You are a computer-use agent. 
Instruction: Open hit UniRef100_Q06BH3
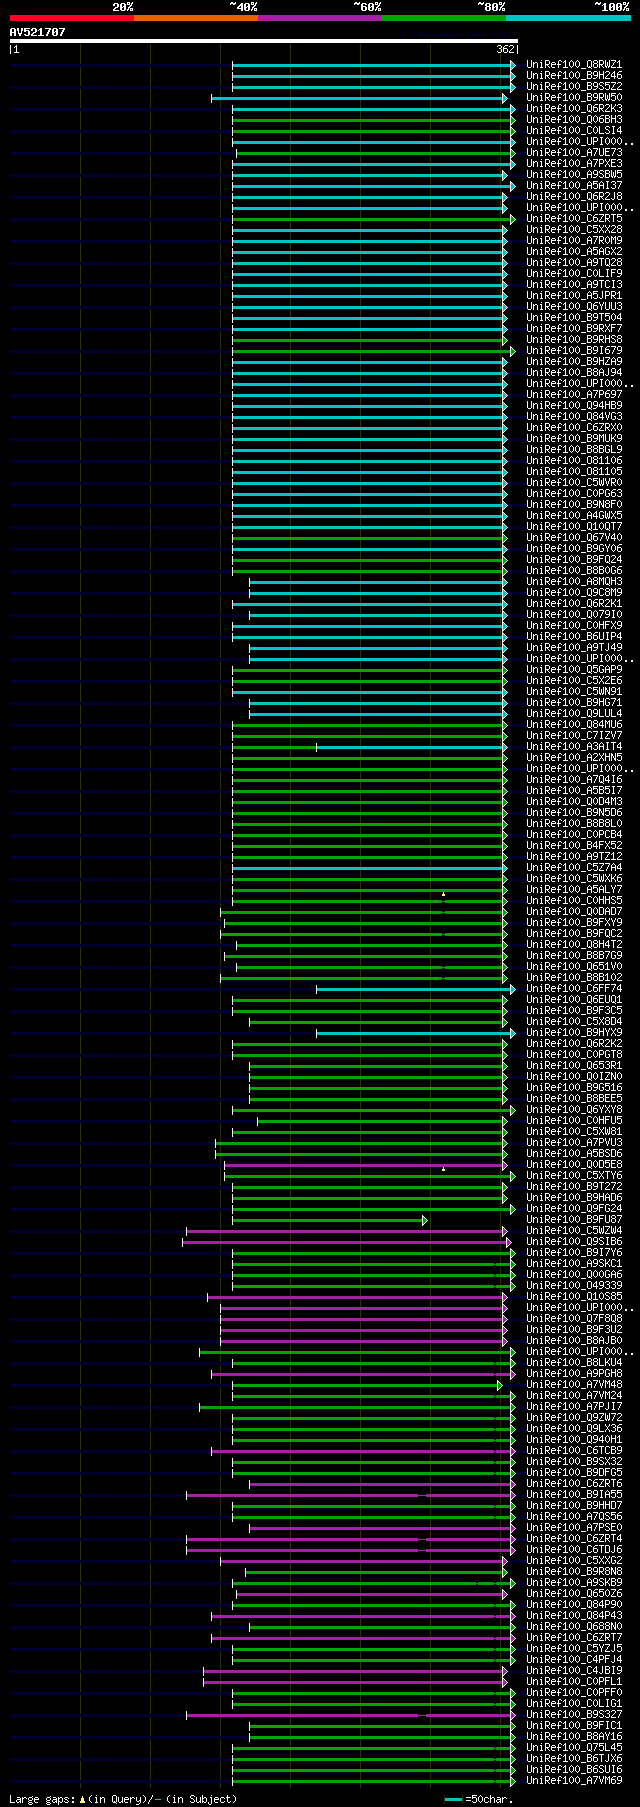click(x=574, y=119)
